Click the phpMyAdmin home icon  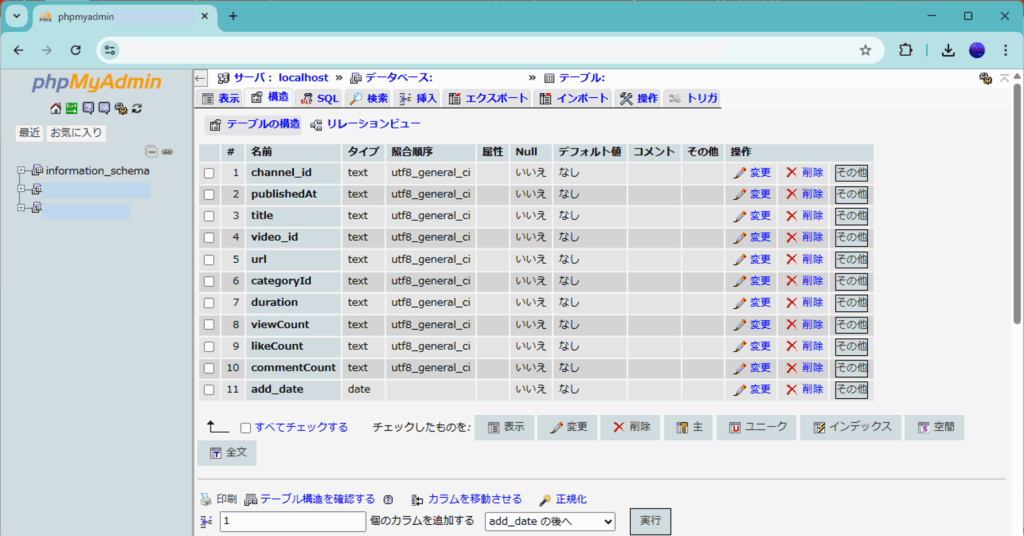coord(57,108)
